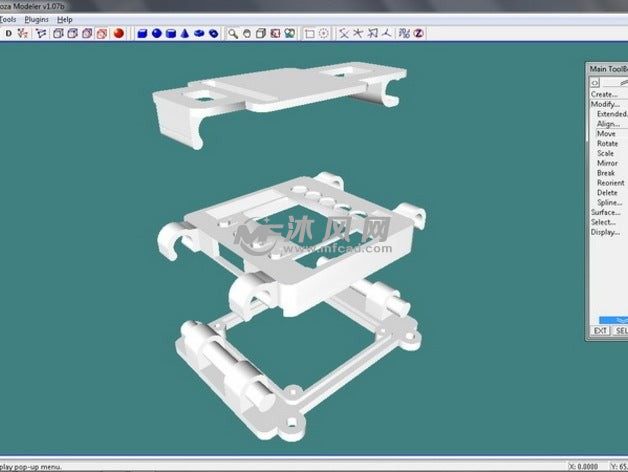Image resolution: width=628 pixels, height=472 pixels.
Task: Click the red Z axis circle icon
Action: [x=419, y=33]
